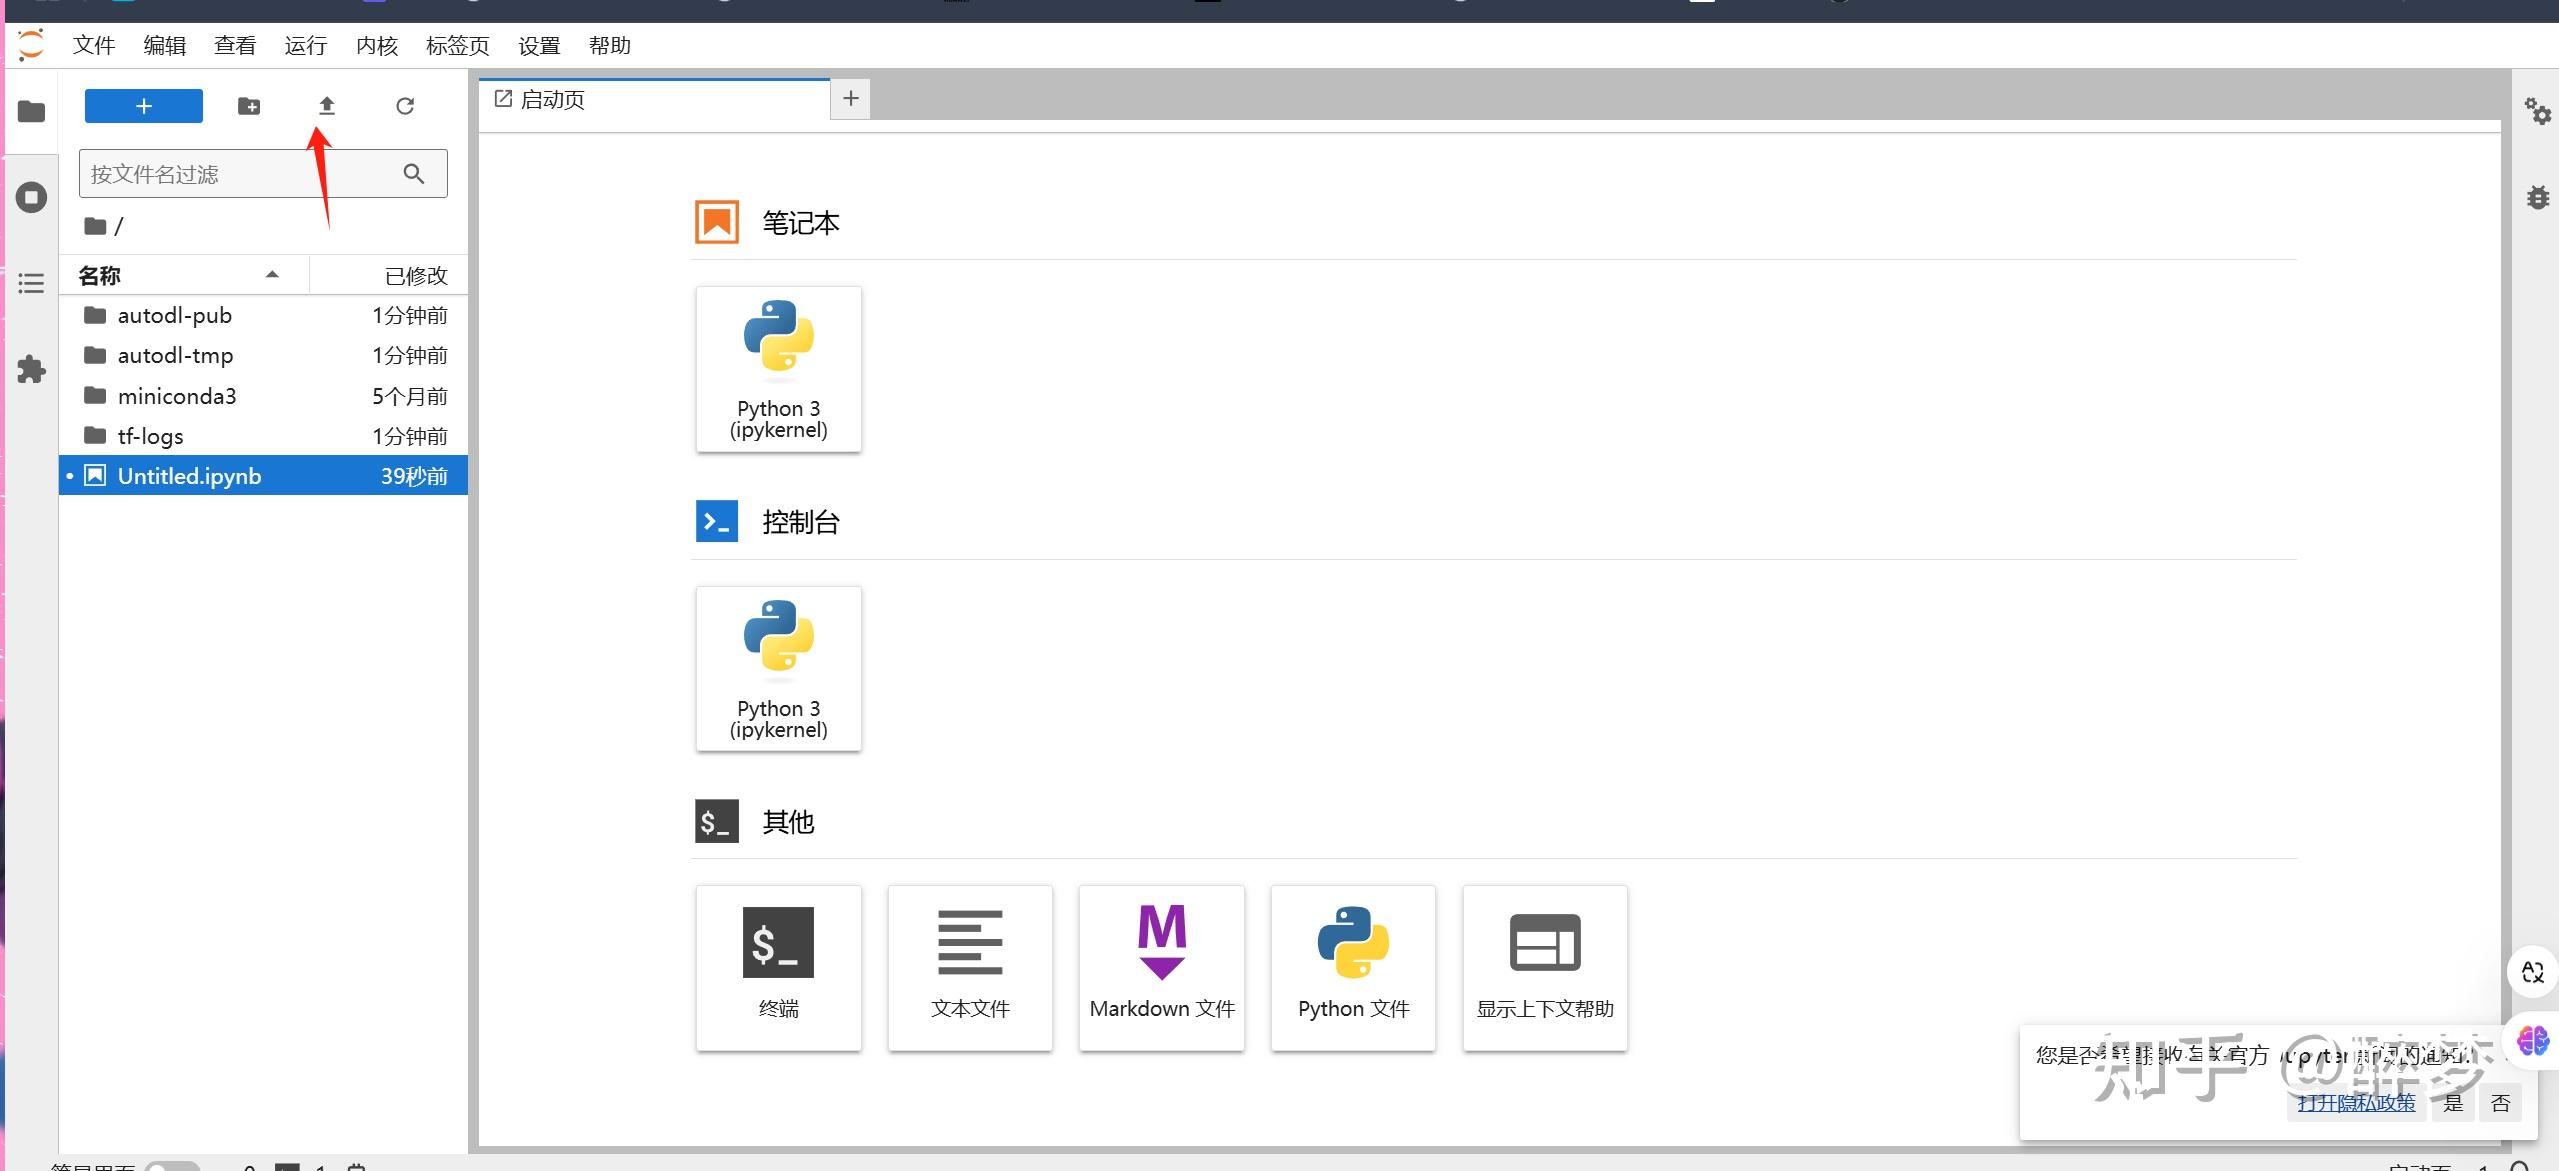Open the extension manager puzzle icon
The height and width of the screenshot is (1171, 2559).
pyautogui.click(x=31, y=370)
